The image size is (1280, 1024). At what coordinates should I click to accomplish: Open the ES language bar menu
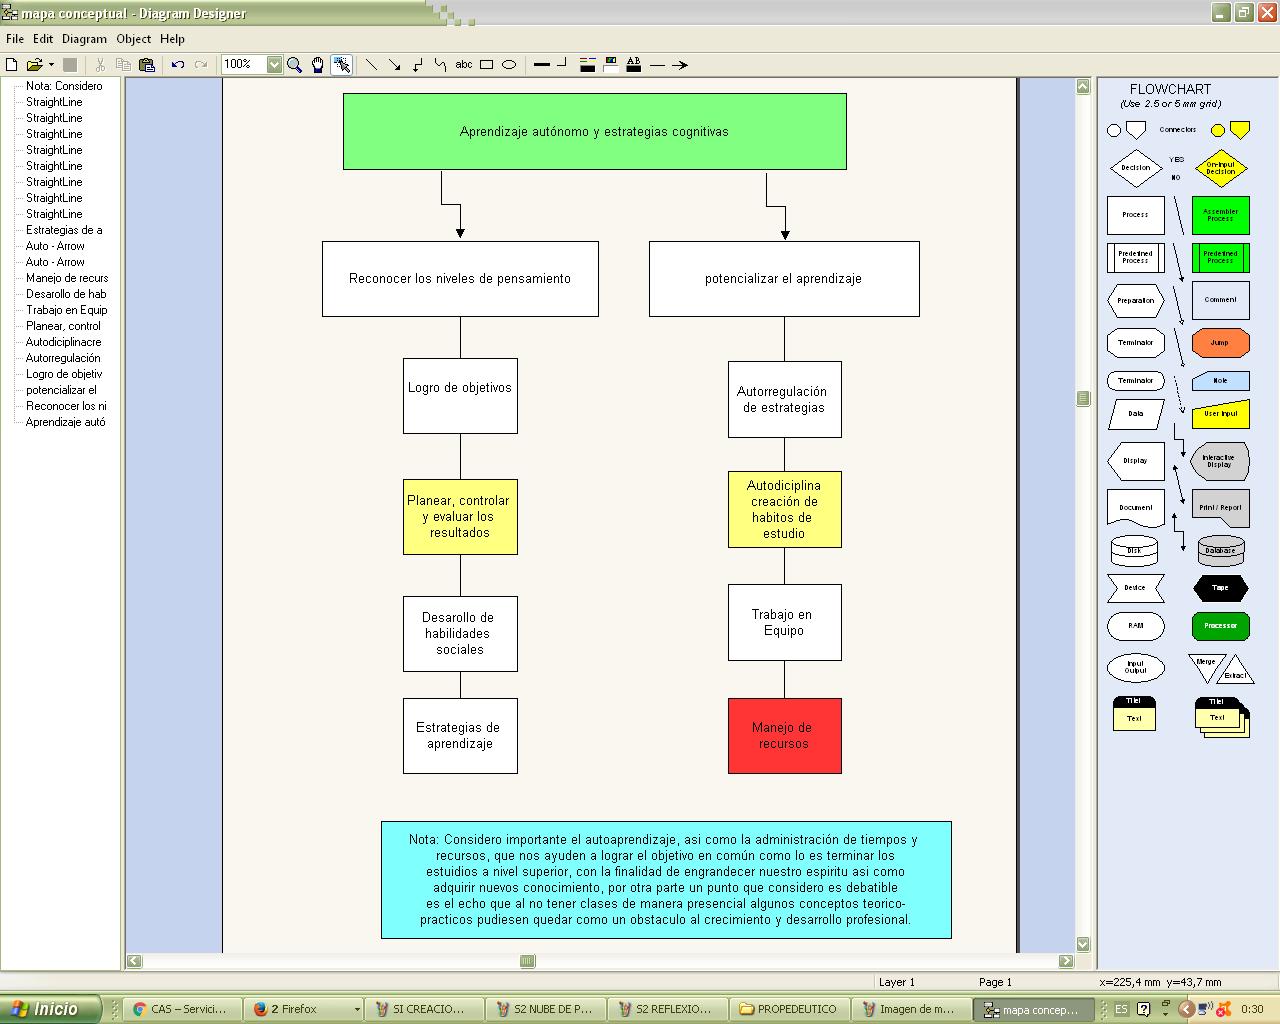click(1121, 1008)
